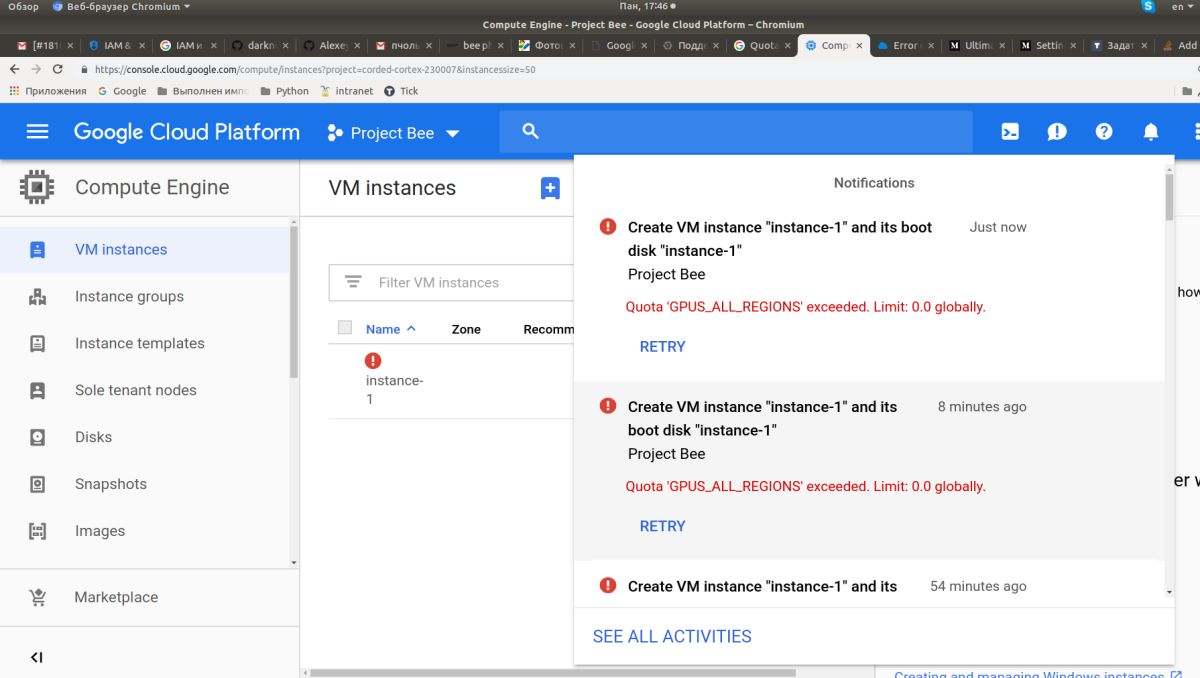Click the Snapshots sidebar icon
The height and width of the screenshot is (678, 1200).
point(38,485)
